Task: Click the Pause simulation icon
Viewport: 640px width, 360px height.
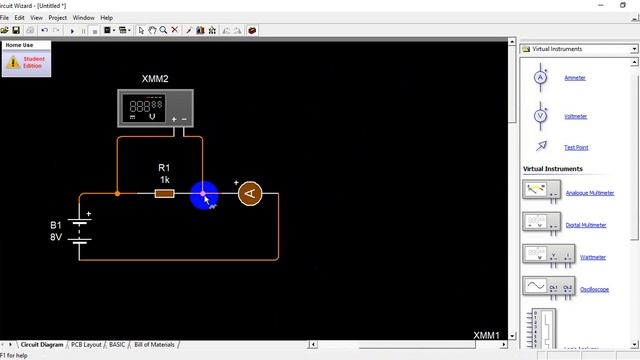Action: click(x=83, y=31)
